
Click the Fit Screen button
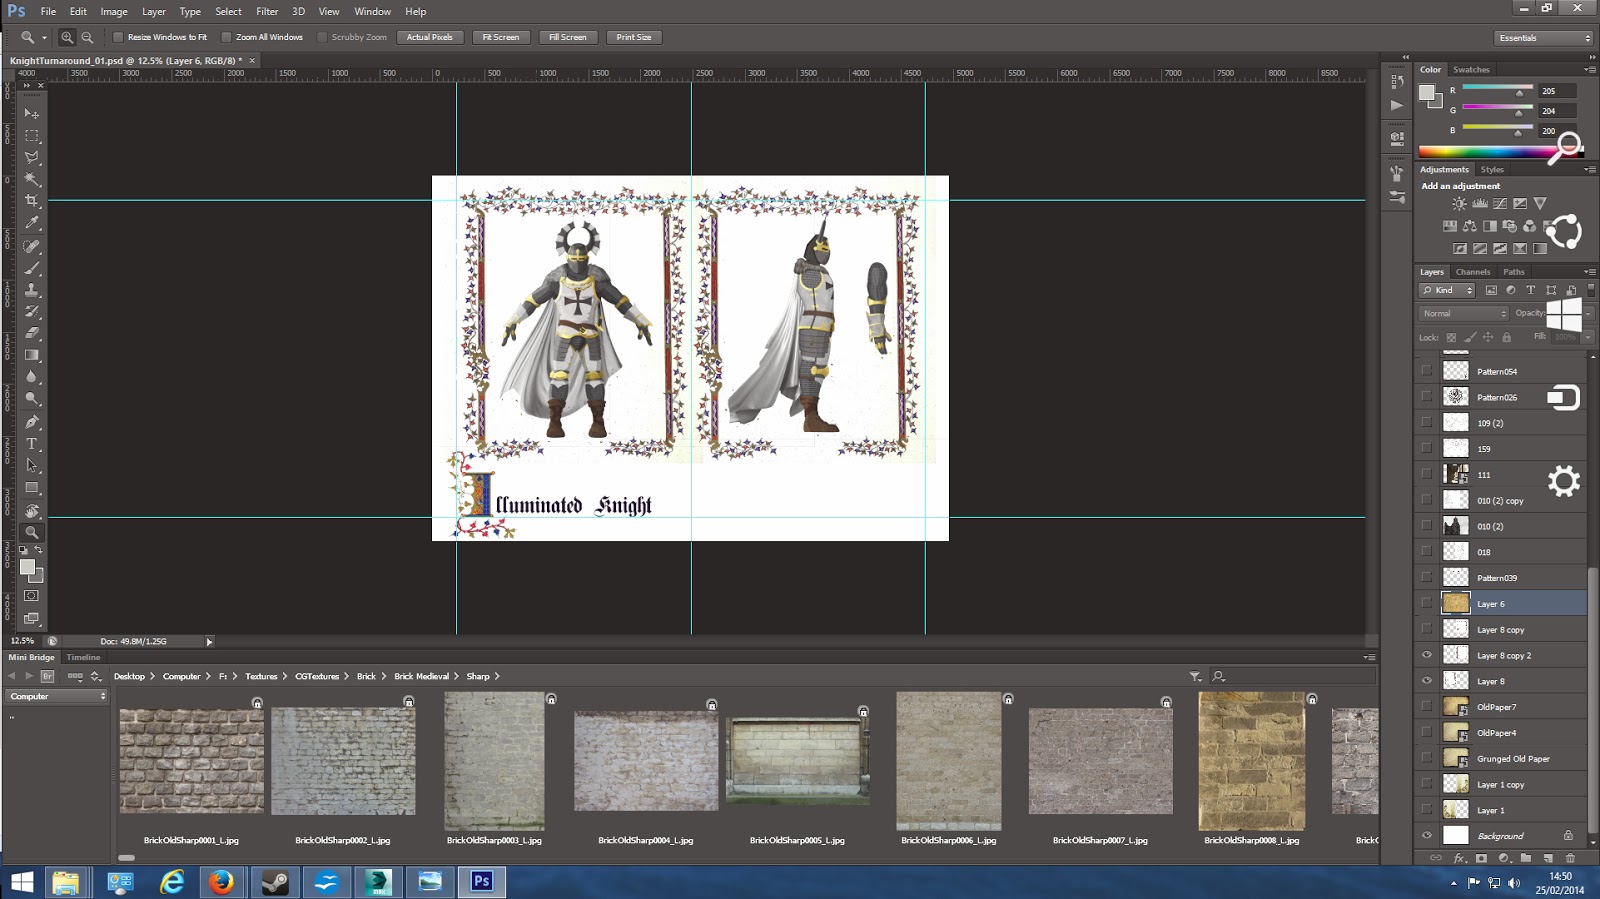pos(500,37)
